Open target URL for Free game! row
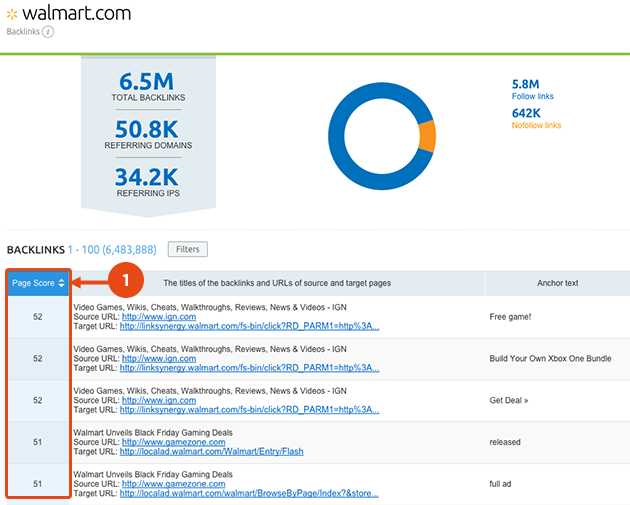This screenshot has height=505, width=630. tap(250, 326)
